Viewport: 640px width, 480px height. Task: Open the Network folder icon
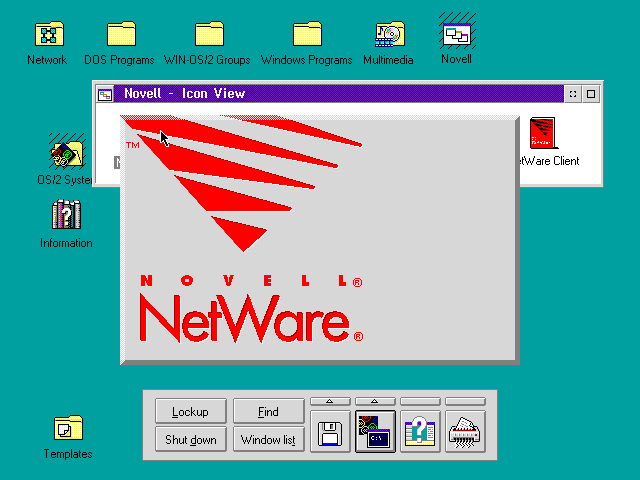49,34
